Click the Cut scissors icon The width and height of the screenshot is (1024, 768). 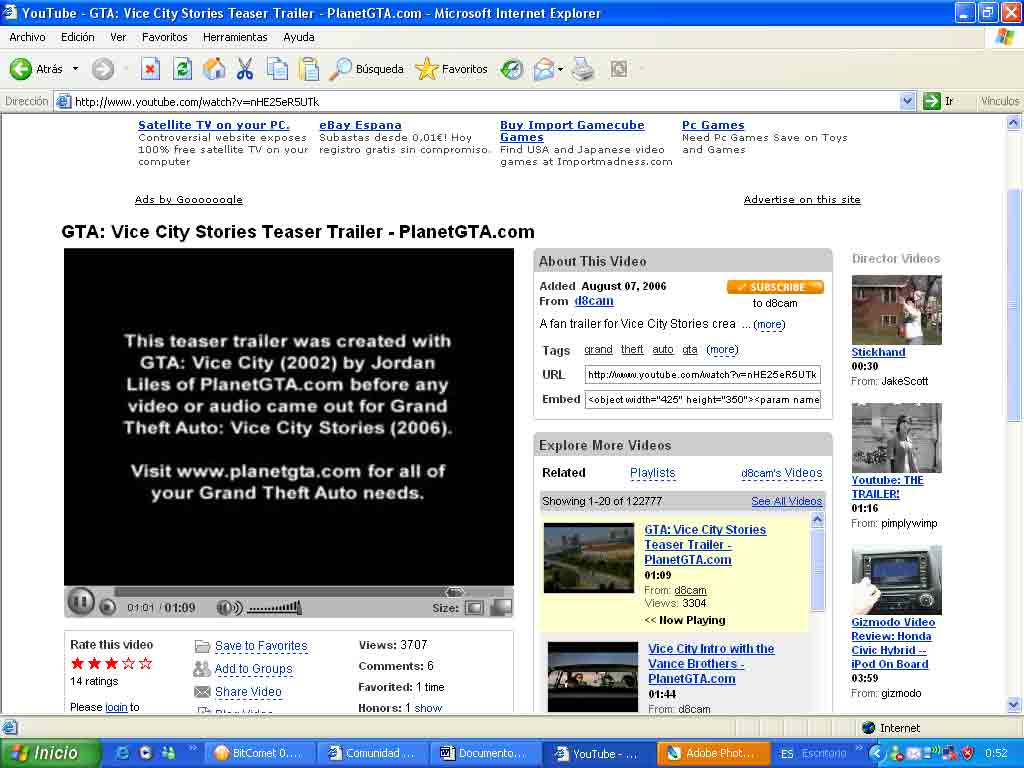(x=245, y=69)
